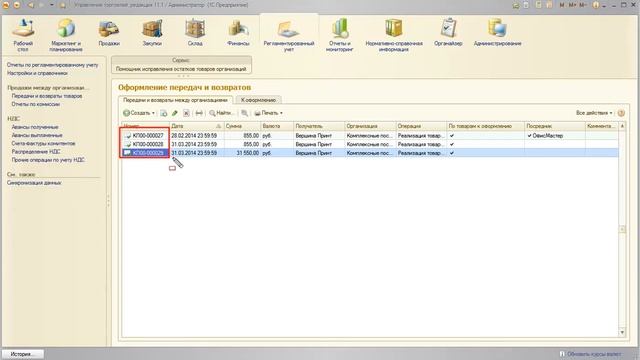This screenshot has width=640, height=360.
Task: Open the Закупки section
Action: [x=152, y=33]
